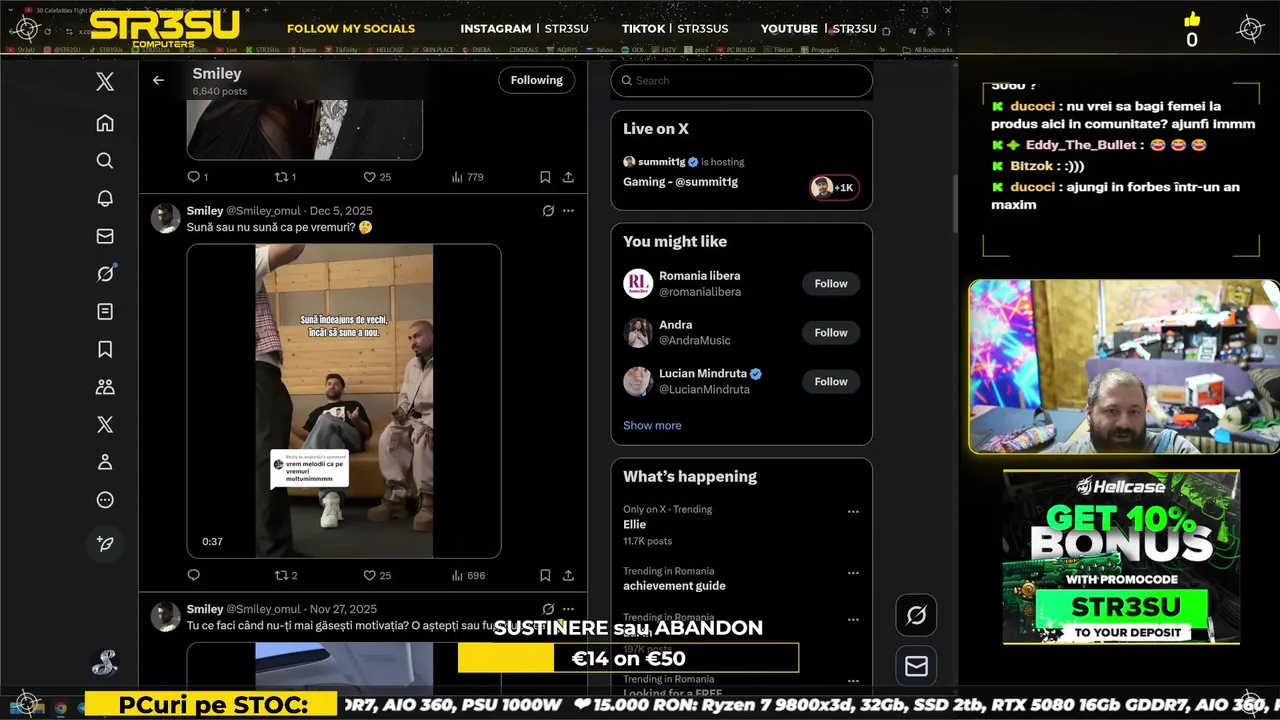Open floating Grok button bottom right
This screenshot has width=1280, height=720.
click(x=916, y=615)
